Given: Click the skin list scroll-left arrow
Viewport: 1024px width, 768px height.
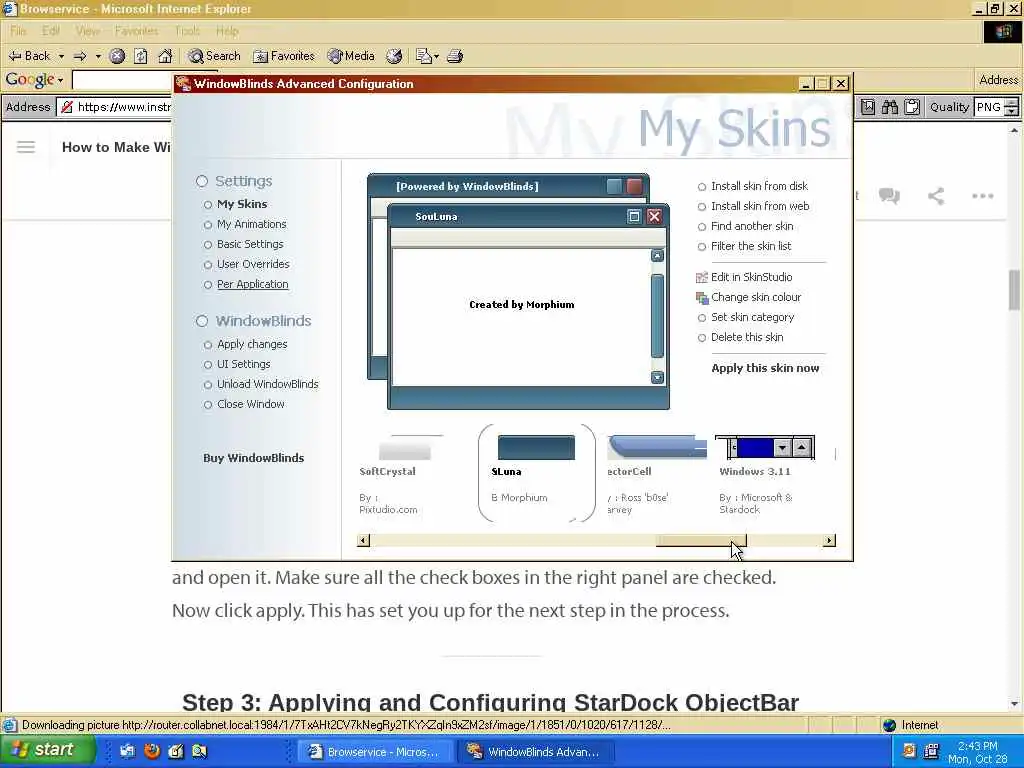Looking at the screenshot, I should [364, 541].
